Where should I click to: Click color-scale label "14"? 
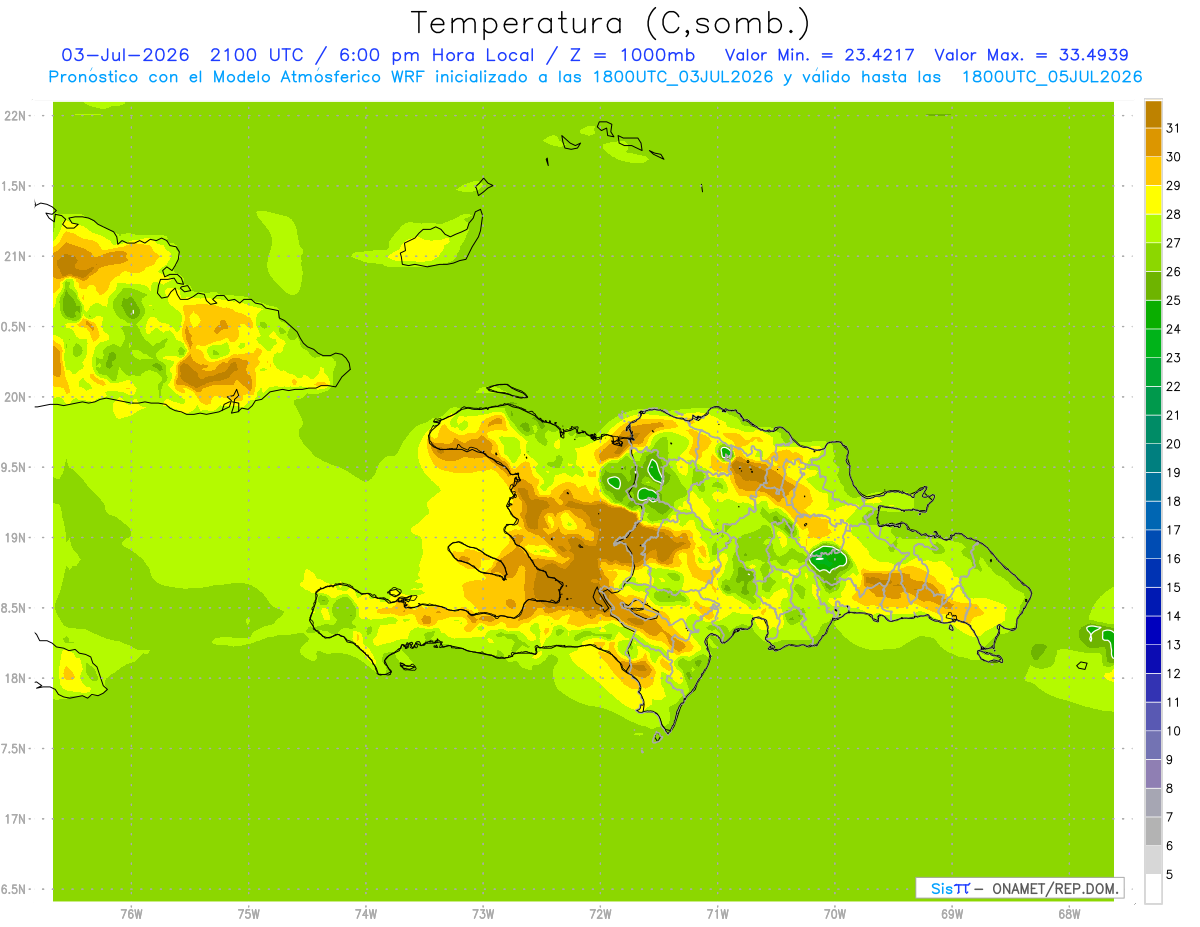pyautogui.click(x=1173, y=616)
